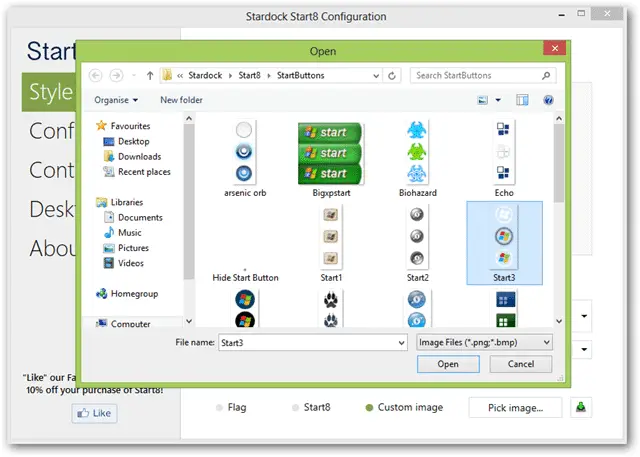Cancel the Open dialog
The height and width of the screenshot is (457, 640).
(x=521, y=364)
